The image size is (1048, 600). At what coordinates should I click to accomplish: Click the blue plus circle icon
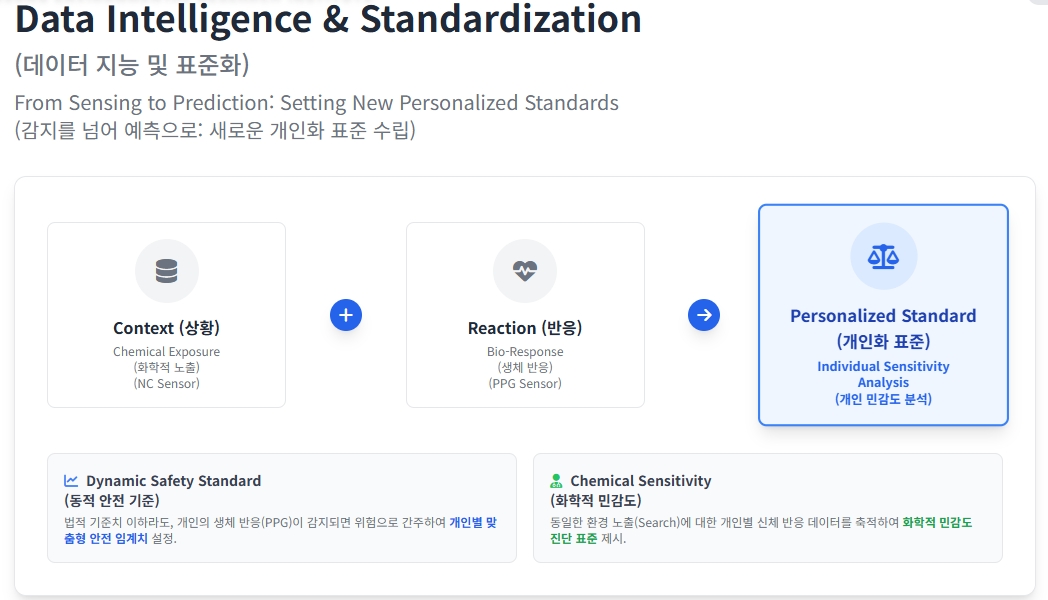pos(346,315)
